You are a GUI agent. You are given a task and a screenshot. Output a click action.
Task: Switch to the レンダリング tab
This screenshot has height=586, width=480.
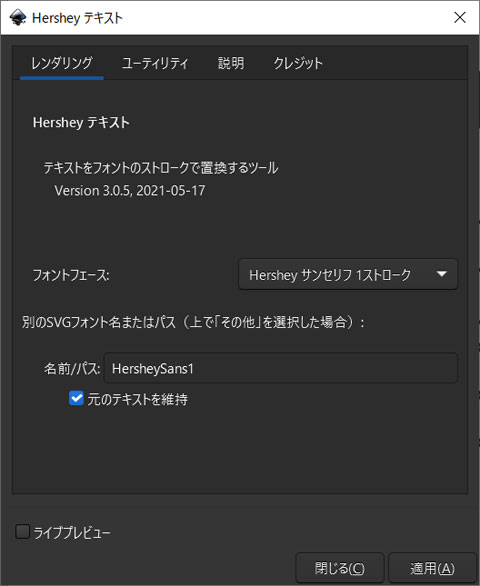[62, 63]
